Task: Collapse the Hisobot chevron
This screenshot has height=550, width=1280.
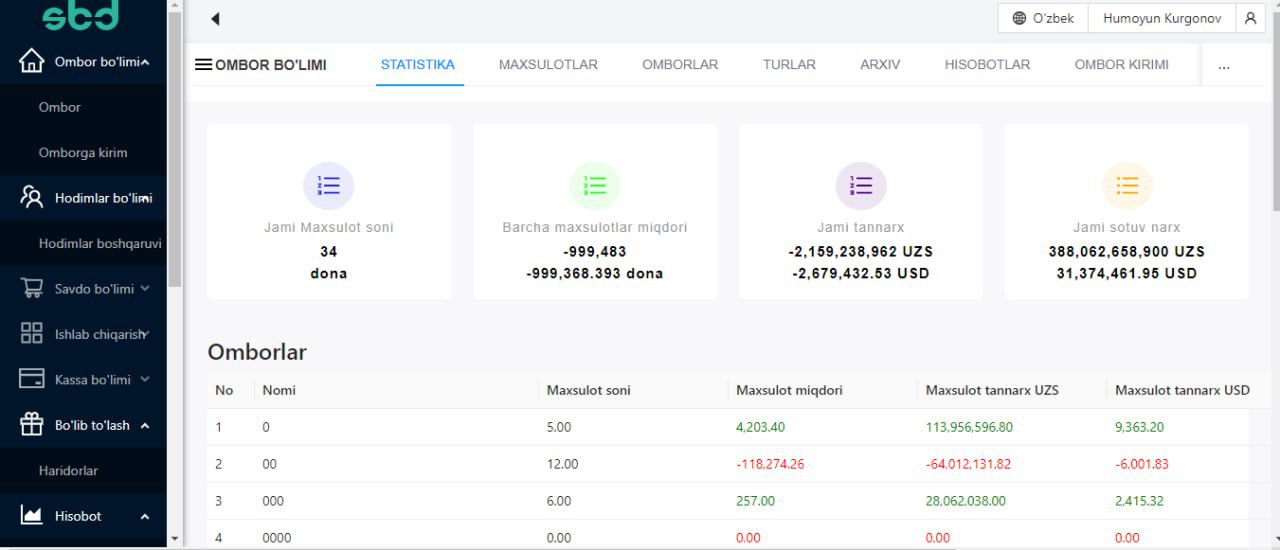Action: click(145, 516)
